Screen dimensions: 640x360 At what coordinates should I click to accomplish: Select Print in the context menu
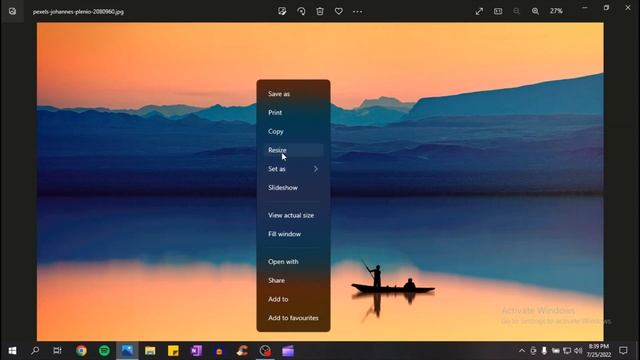pyautogui.click(x=293, y=113)
